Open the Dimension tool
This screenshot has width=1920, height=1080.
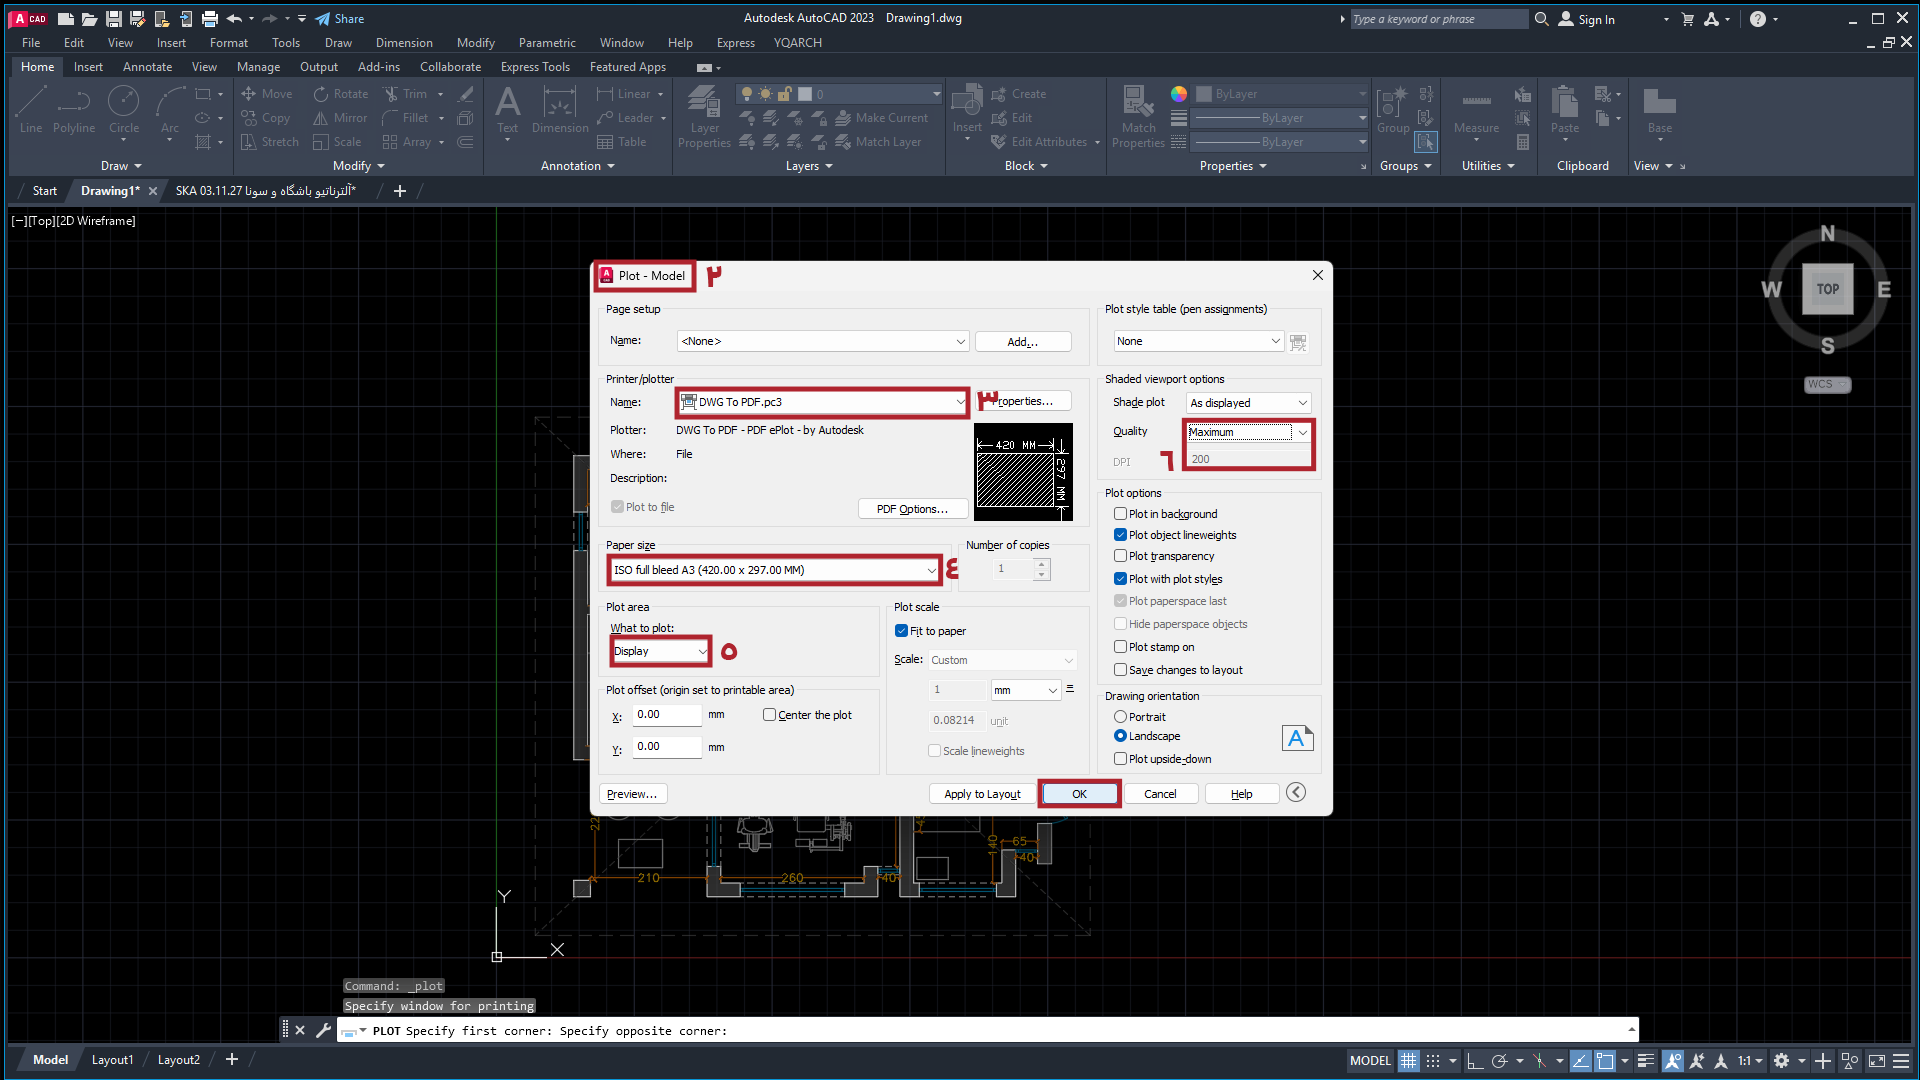(560, 110)
